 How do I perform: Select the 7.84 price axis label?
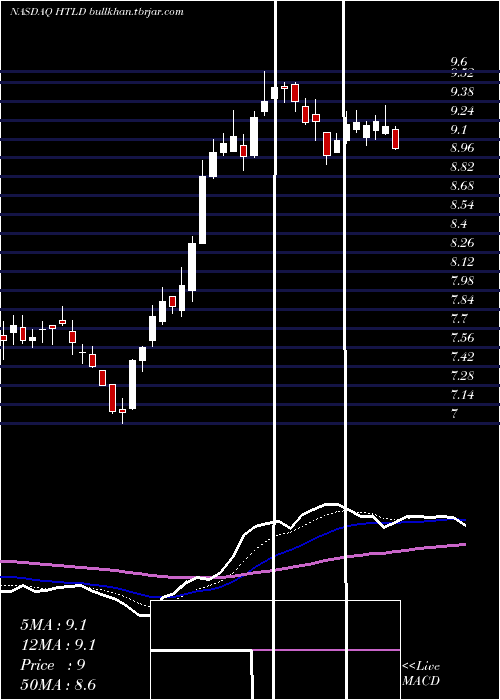pos(462,300)
